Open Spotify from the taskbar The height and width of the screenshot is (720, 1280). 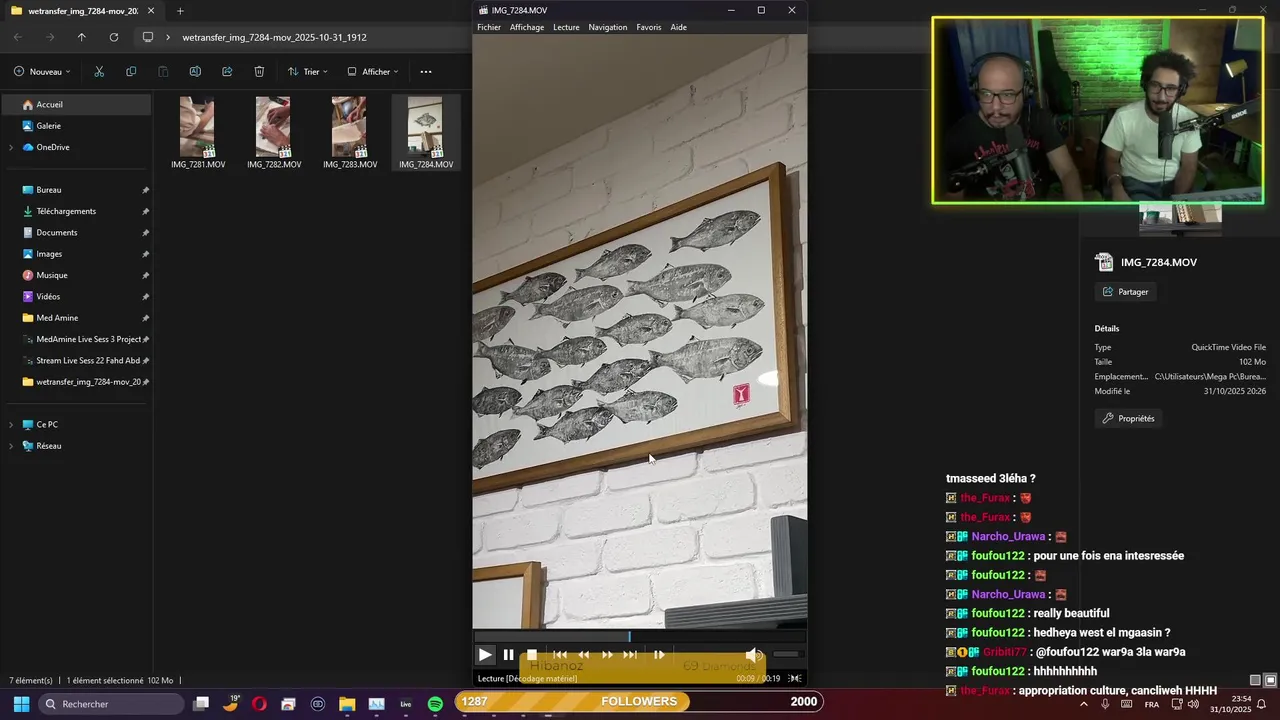pos(435,704)
